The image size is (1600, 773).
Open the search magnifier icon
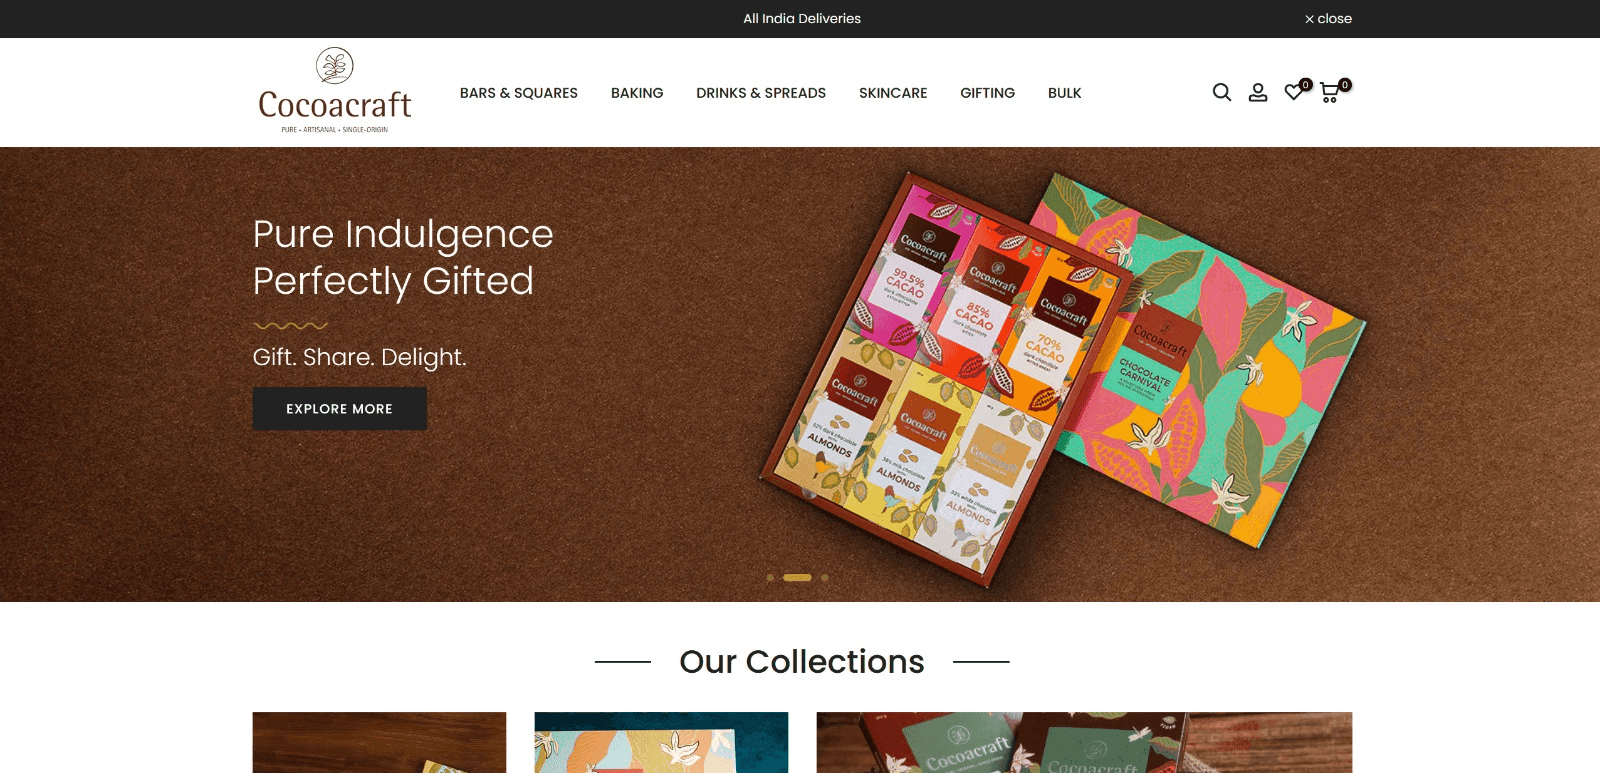[1222, 92]
